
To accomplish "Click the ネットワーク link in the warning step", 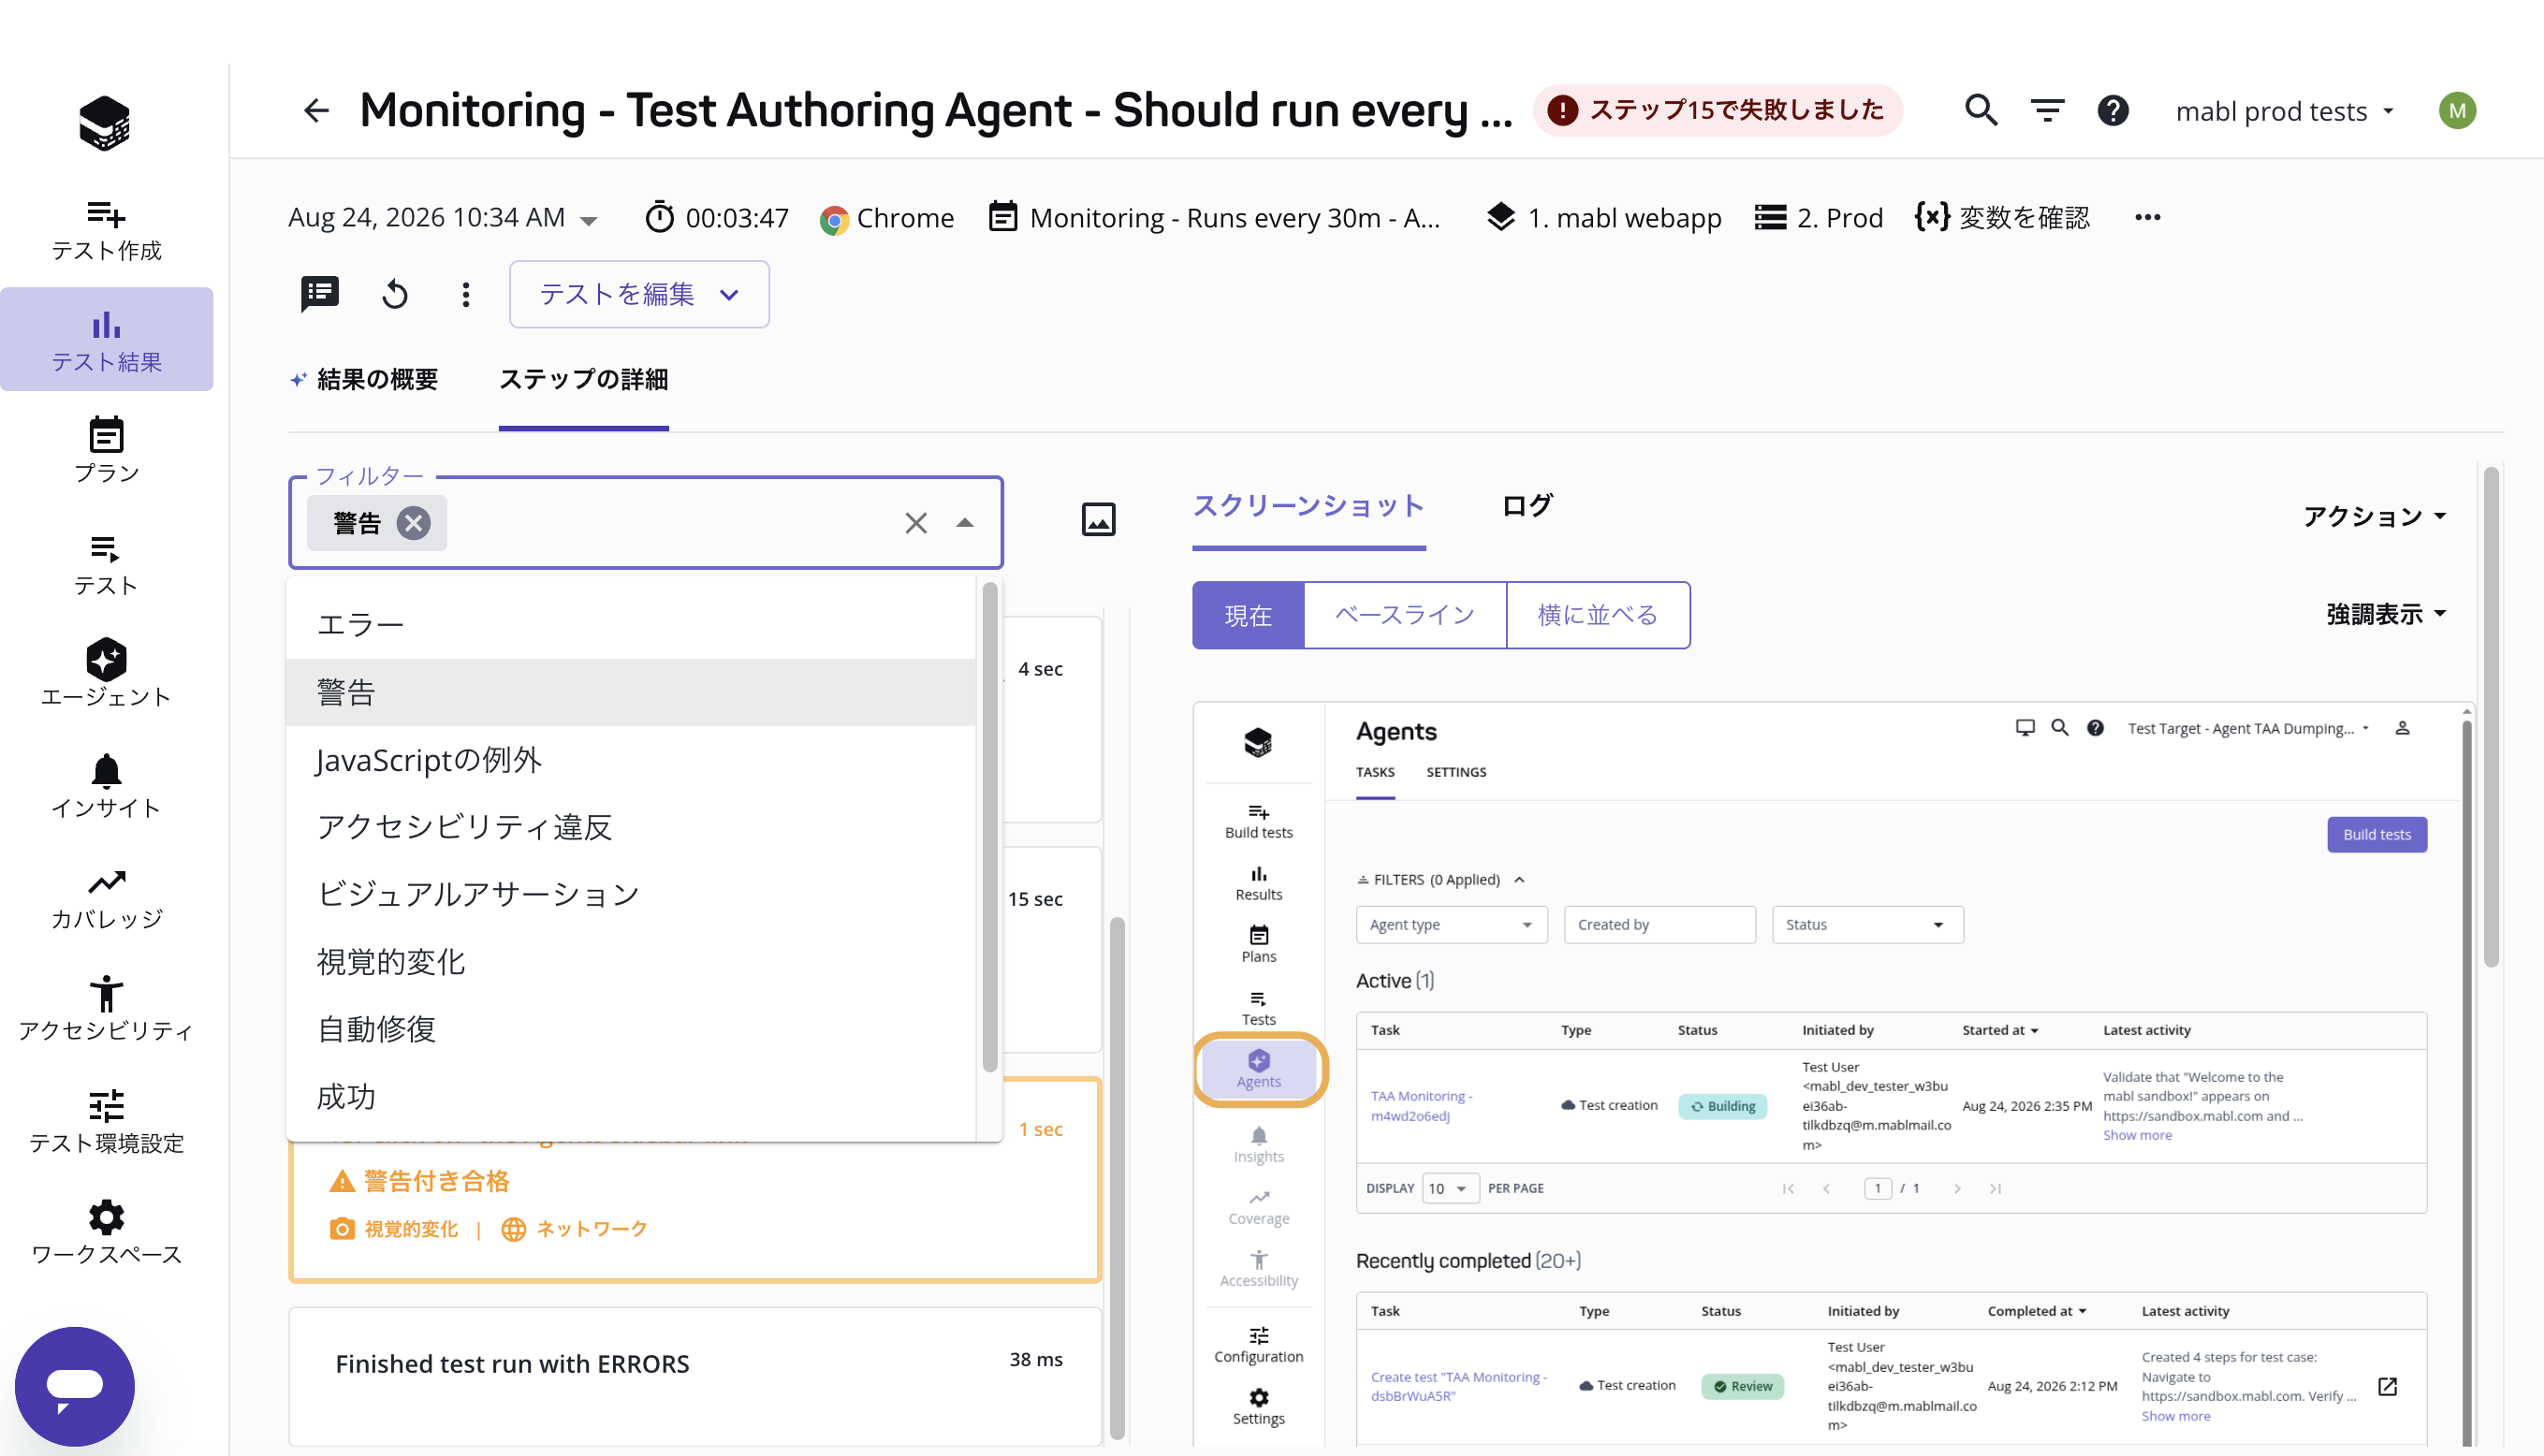I will click(574, 1228).
